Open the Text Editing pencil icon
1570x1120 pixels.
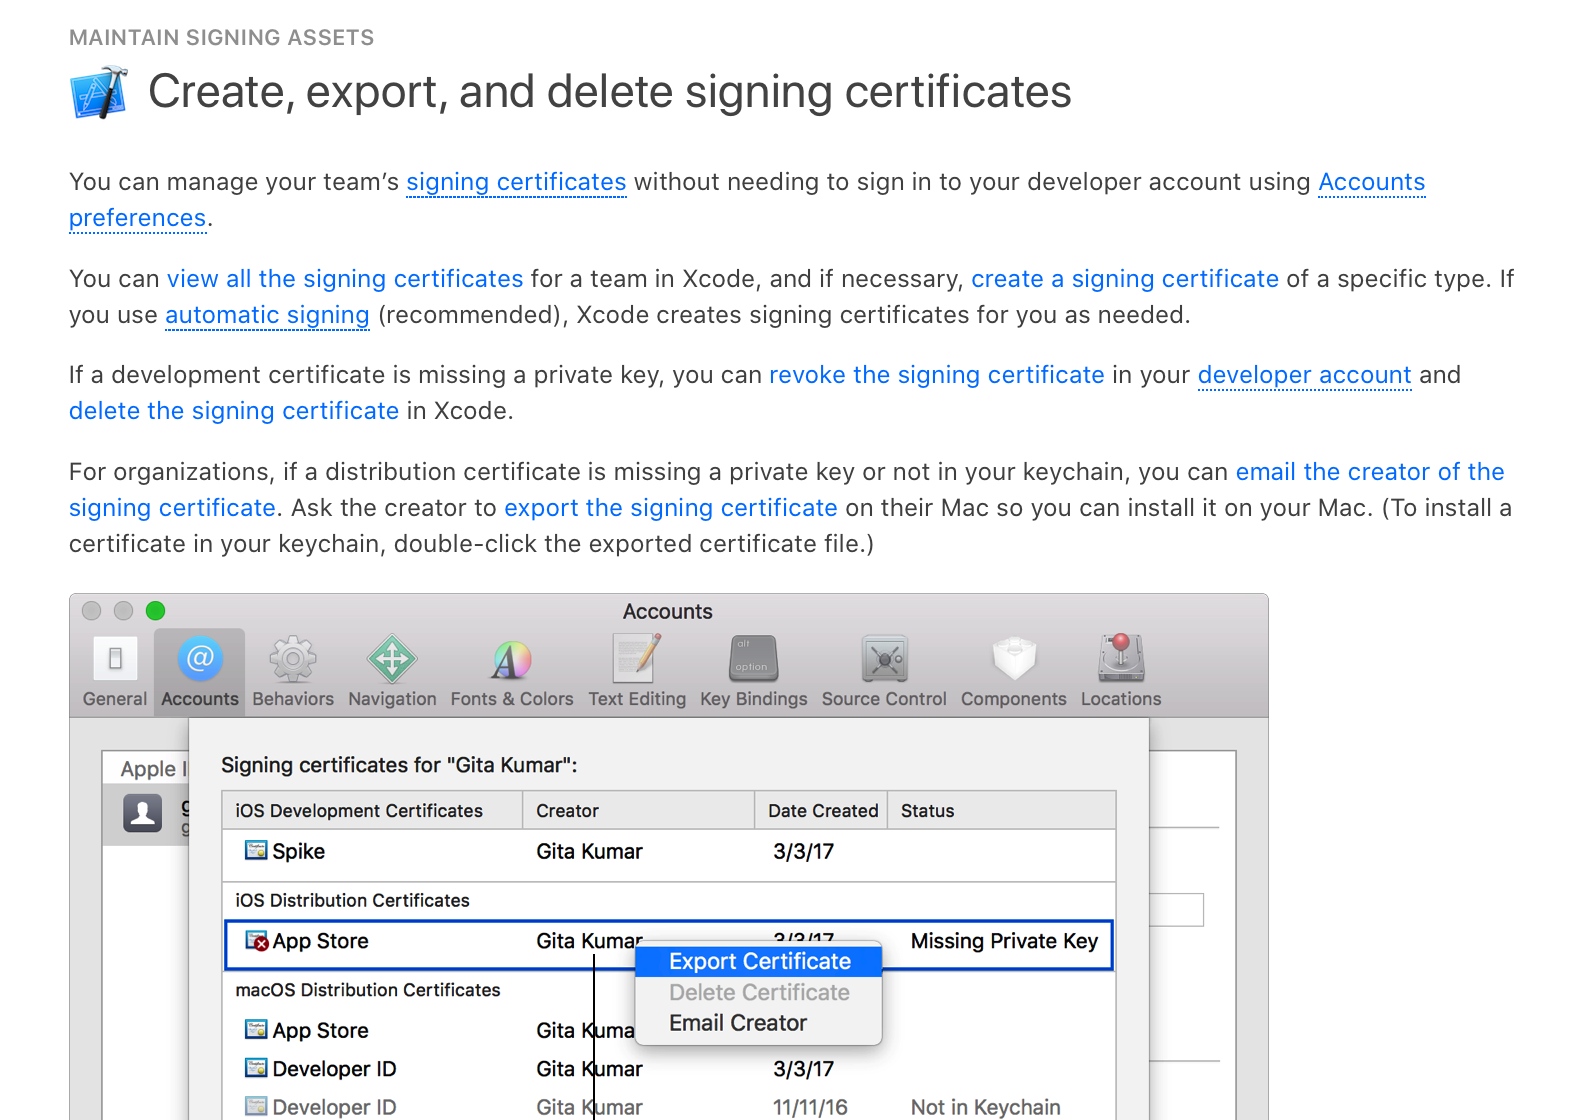coord(637,659)
